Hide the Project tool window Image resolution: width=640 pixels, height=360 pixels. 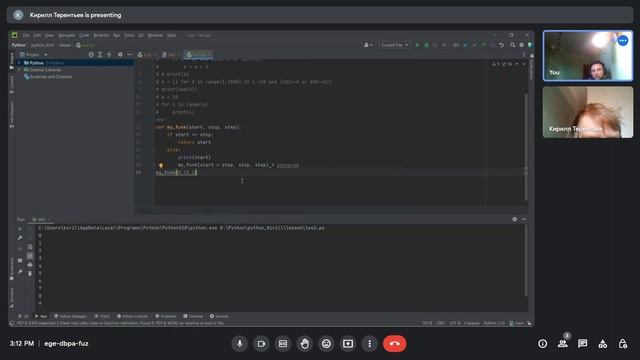pos(129,54)
